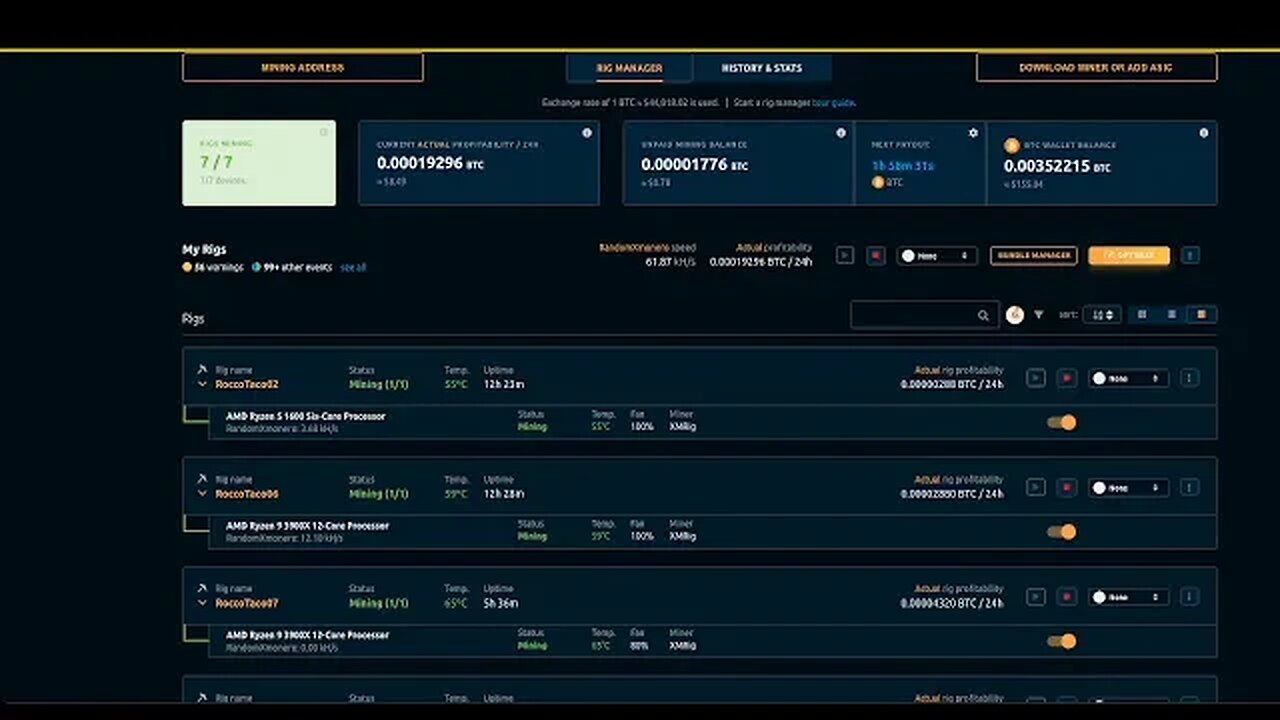Open RoccoTaco06 power mode dropdown
The width and height of the screenshot is (1280, 720).
1128,488
